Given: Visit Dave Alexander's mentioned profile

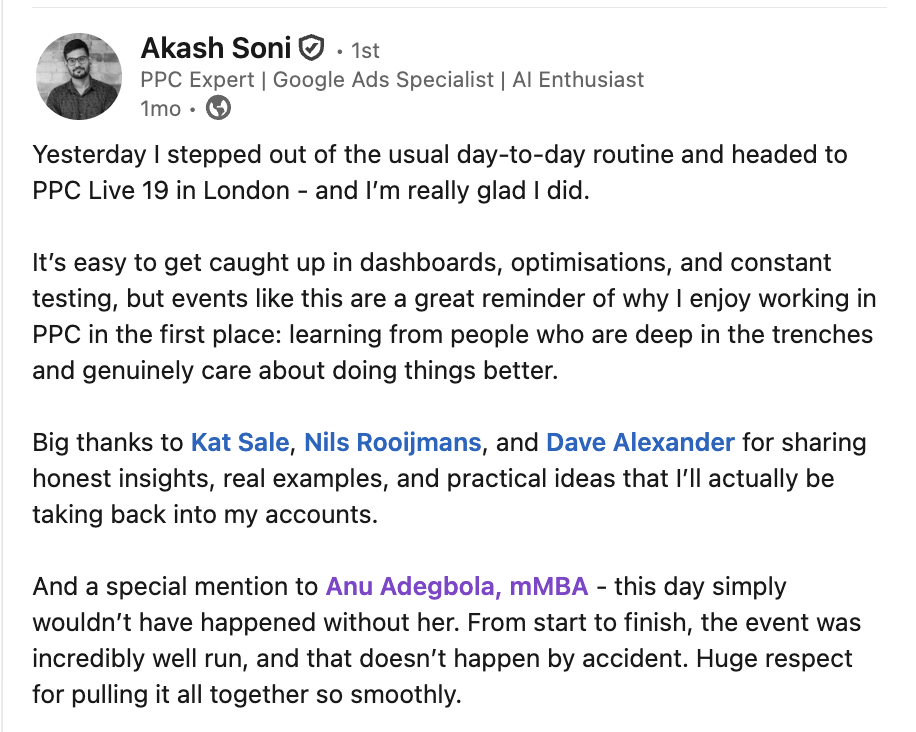Looking at the screenshot, I should [x=640, y=442].
